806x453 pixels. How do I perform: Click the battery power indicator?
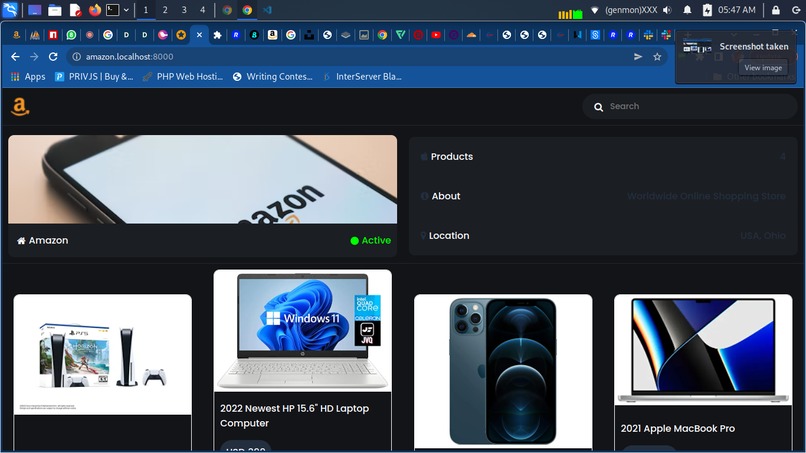[x=707, y=10]
